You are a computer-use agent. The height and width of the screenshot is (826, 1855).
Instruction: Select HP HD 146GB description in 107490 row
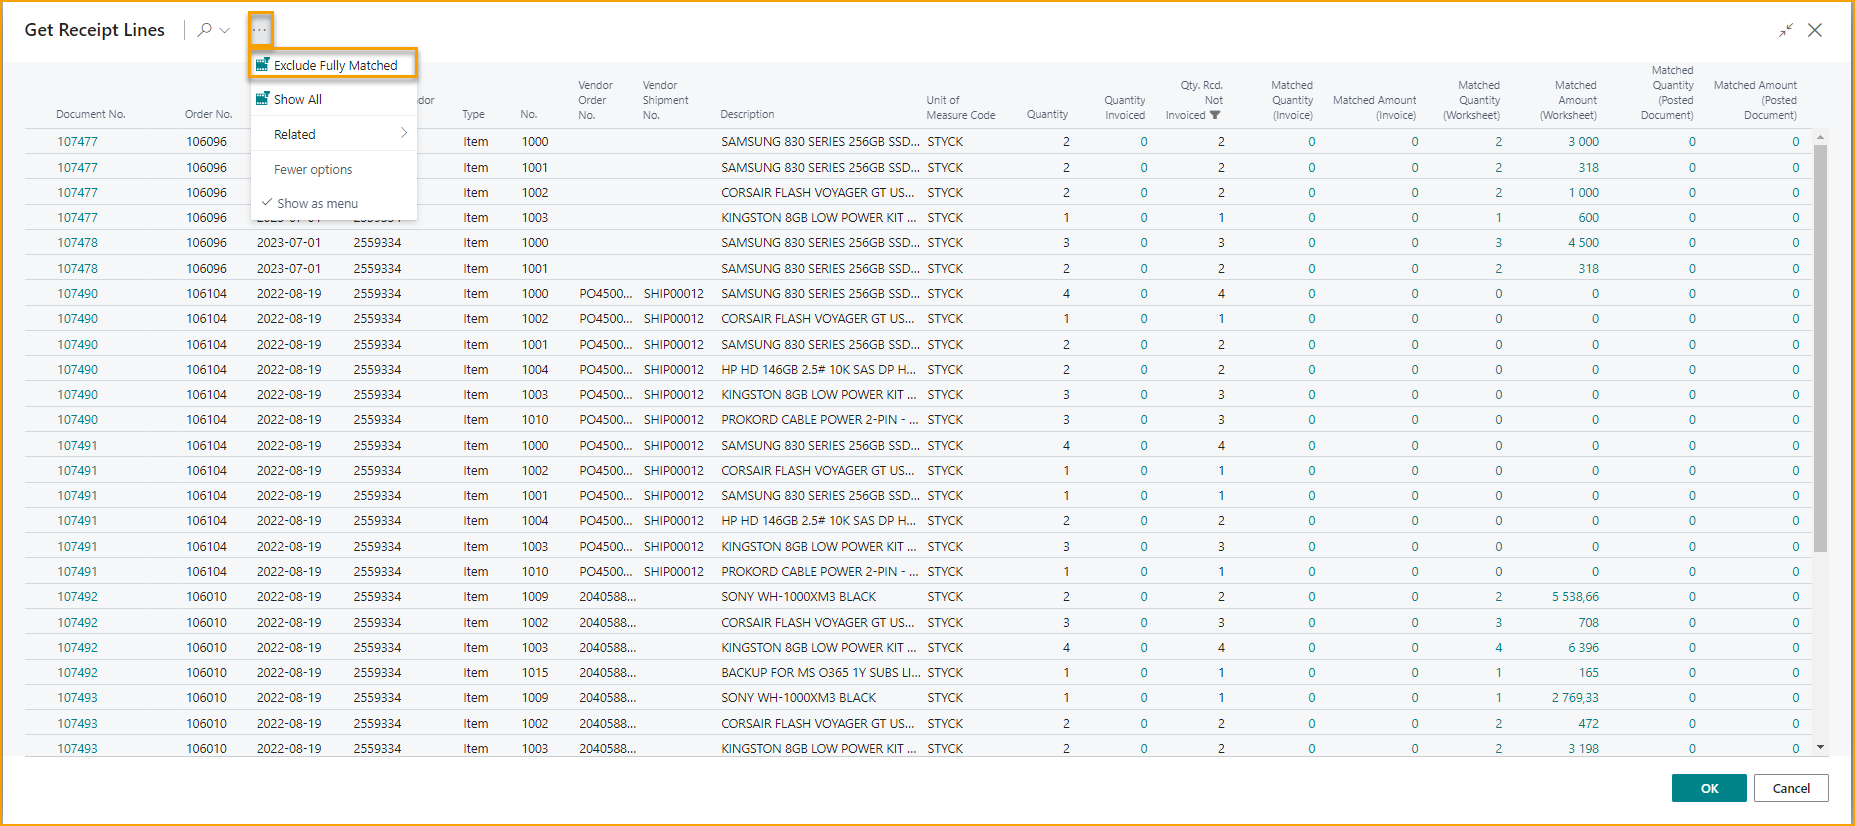click(818, 369)
